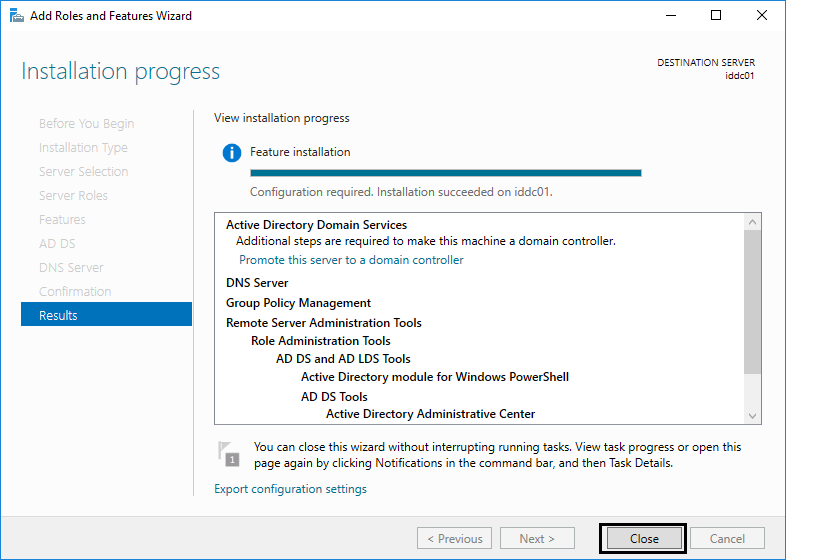
Task: Click the 'View installation progress' heading
Action: [x=282, y=118]
